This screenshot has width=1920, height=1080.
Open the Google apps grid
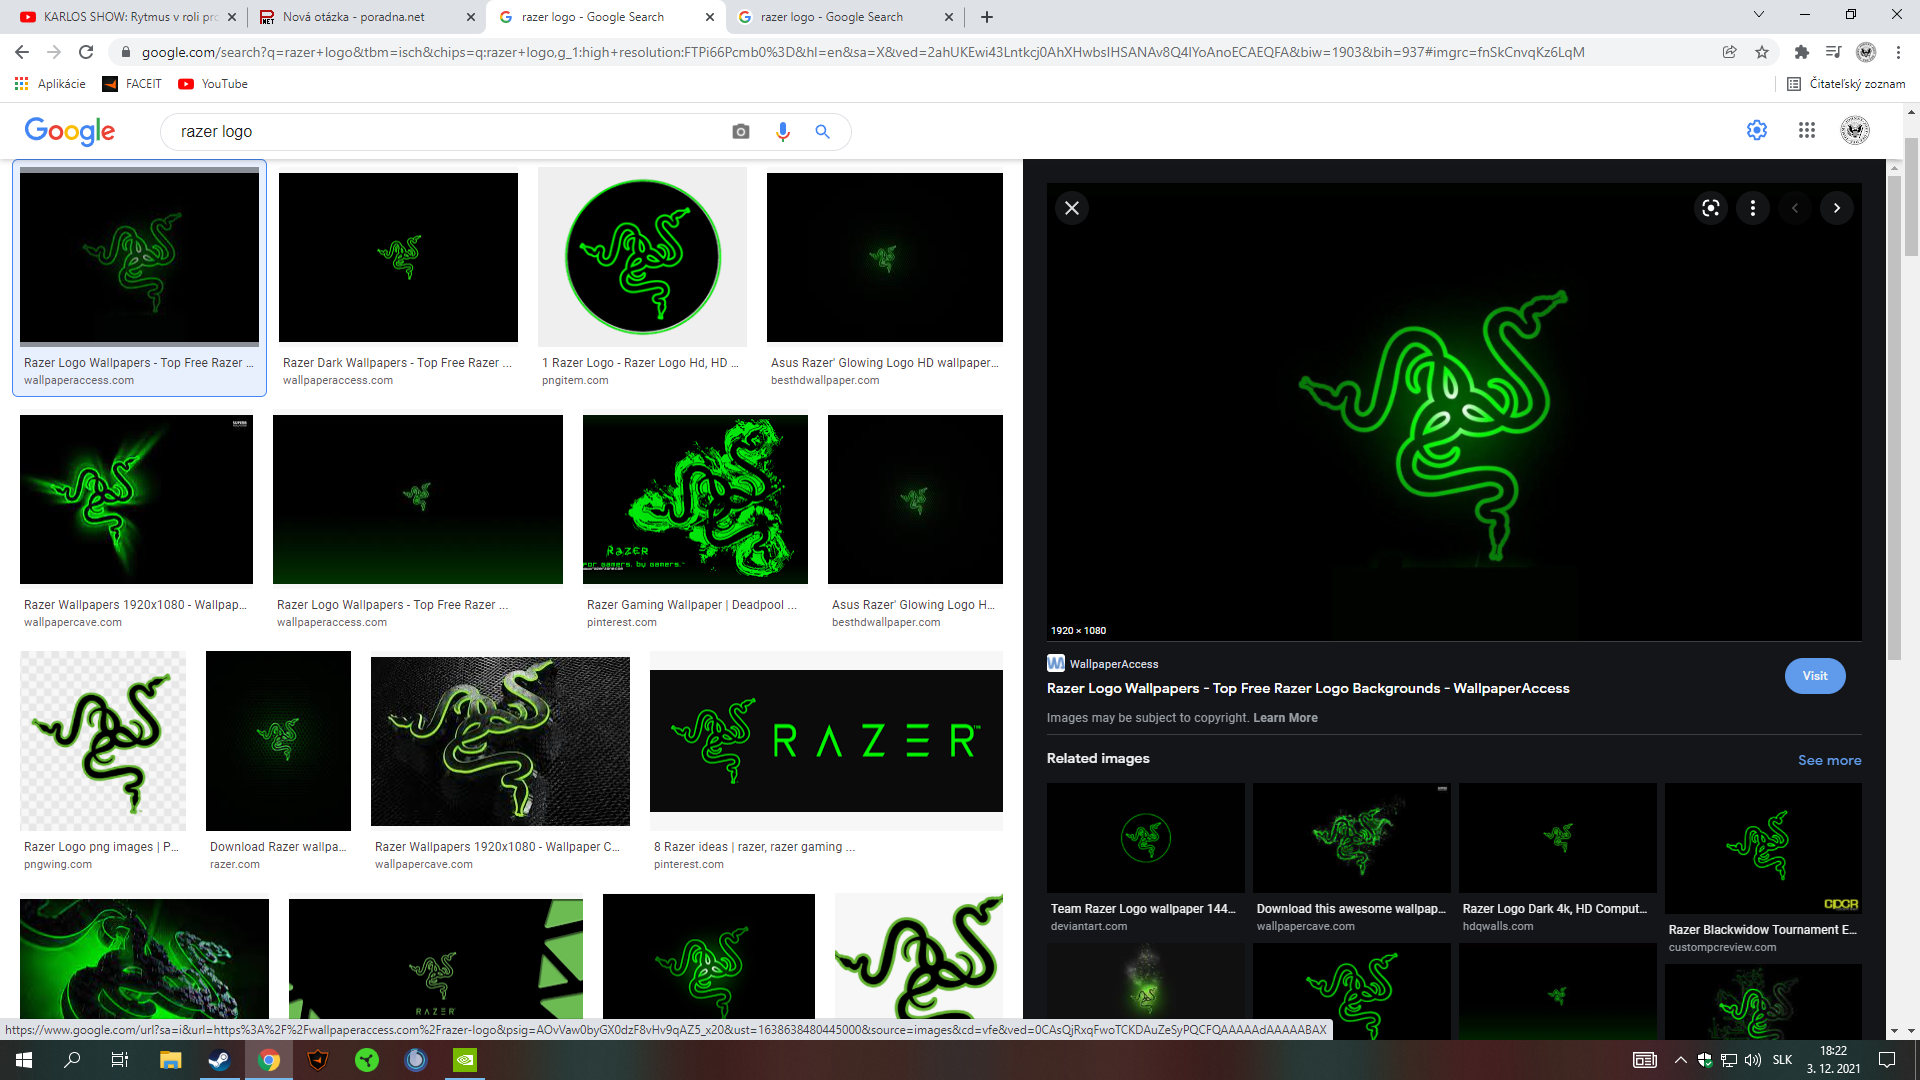click(x=1806, y=130)
